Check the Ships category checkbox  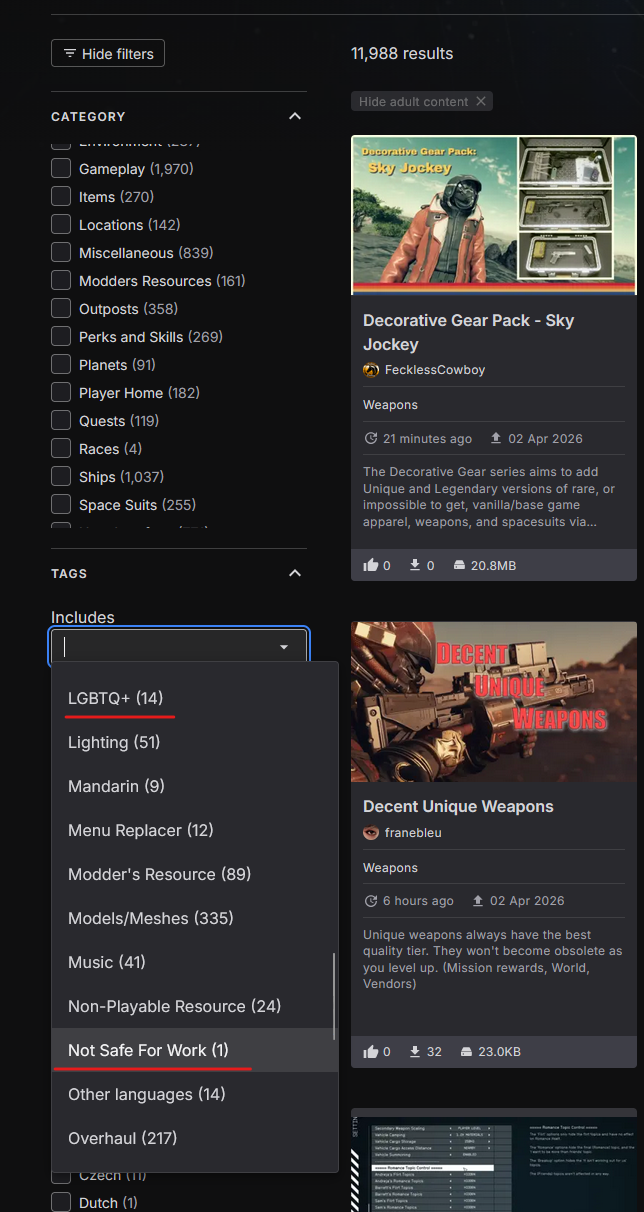[61, 477]
